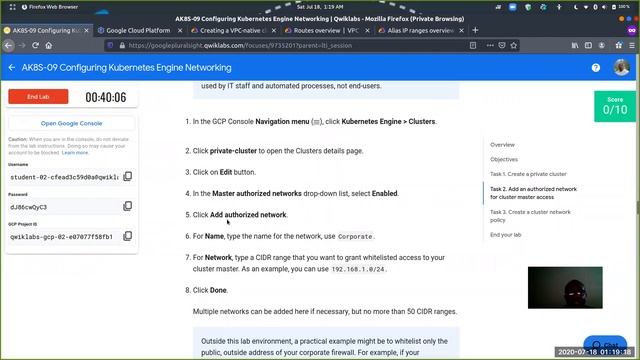Image resolution: width=640 pixels, height=360 pixels.
Task: Click the gift icon in Firefox toolbar
Action: coord(619,46)
